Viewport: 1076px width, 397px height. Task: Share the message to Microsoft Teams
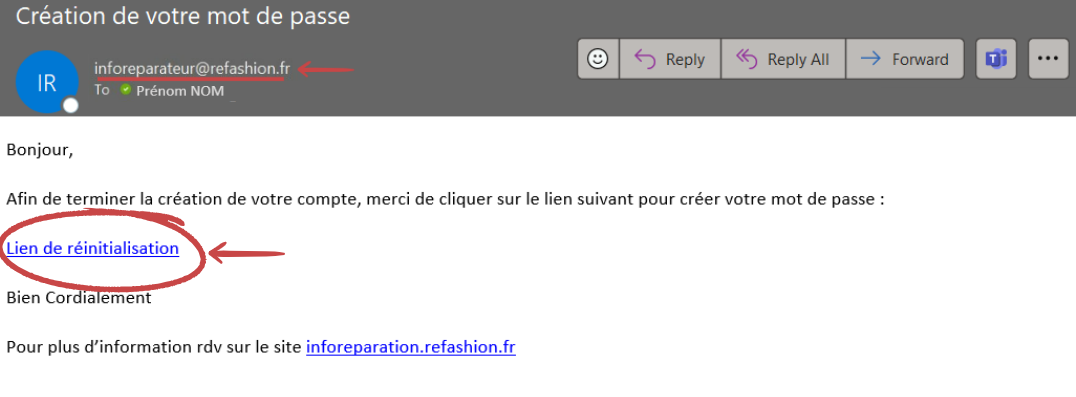click(x=996, y=59)
